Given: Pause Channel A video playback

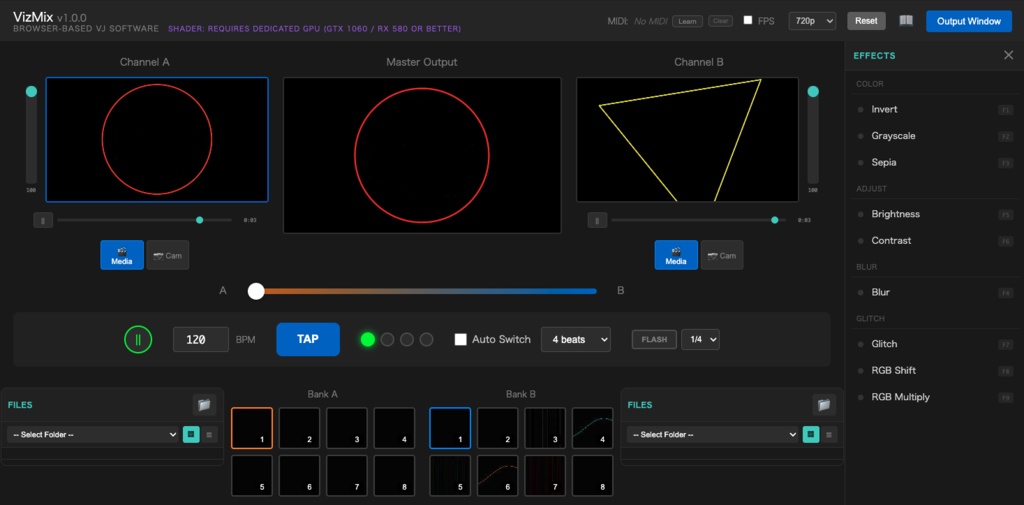Looking at the screenshot, I should tap(43, 220).
